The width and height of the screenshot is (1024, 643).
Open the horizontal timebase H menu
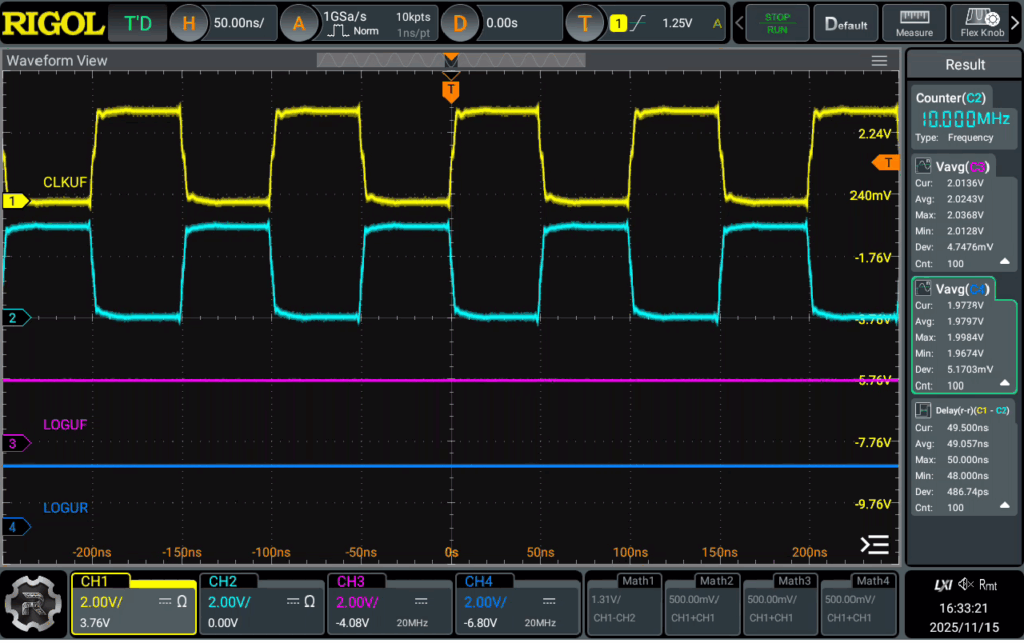click(x=188, y=24)
